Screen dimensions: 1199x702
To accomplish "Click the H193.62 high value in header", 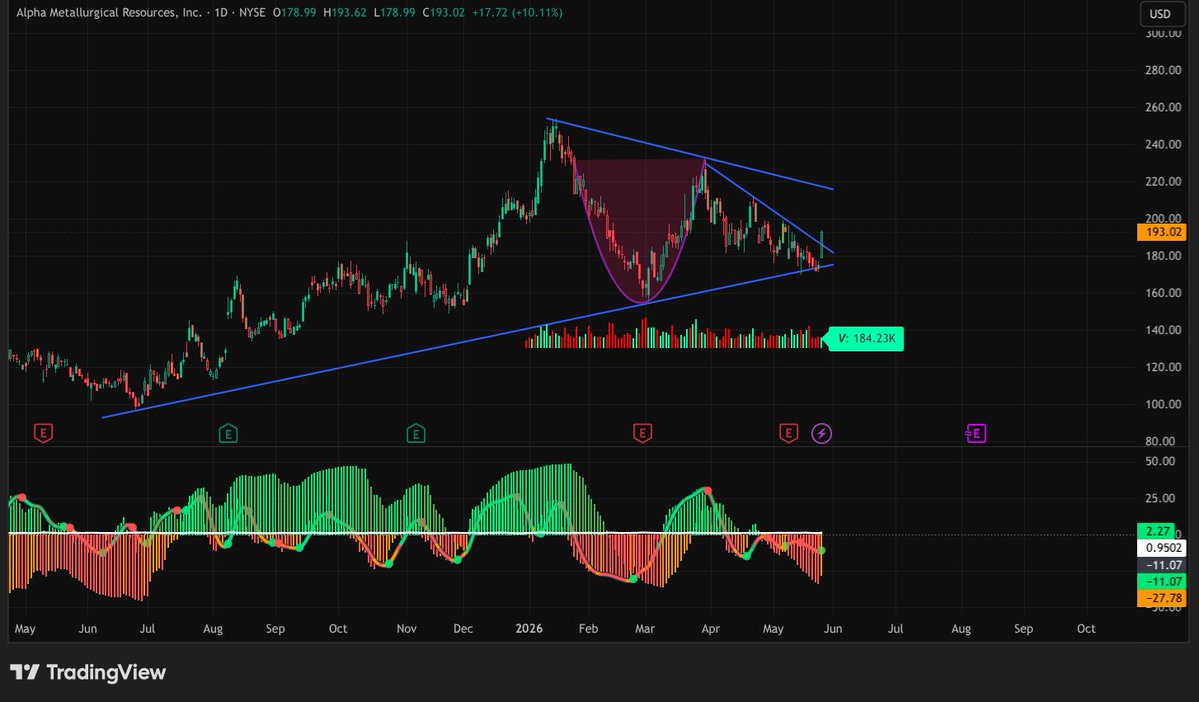I will (x=345, y=12).
